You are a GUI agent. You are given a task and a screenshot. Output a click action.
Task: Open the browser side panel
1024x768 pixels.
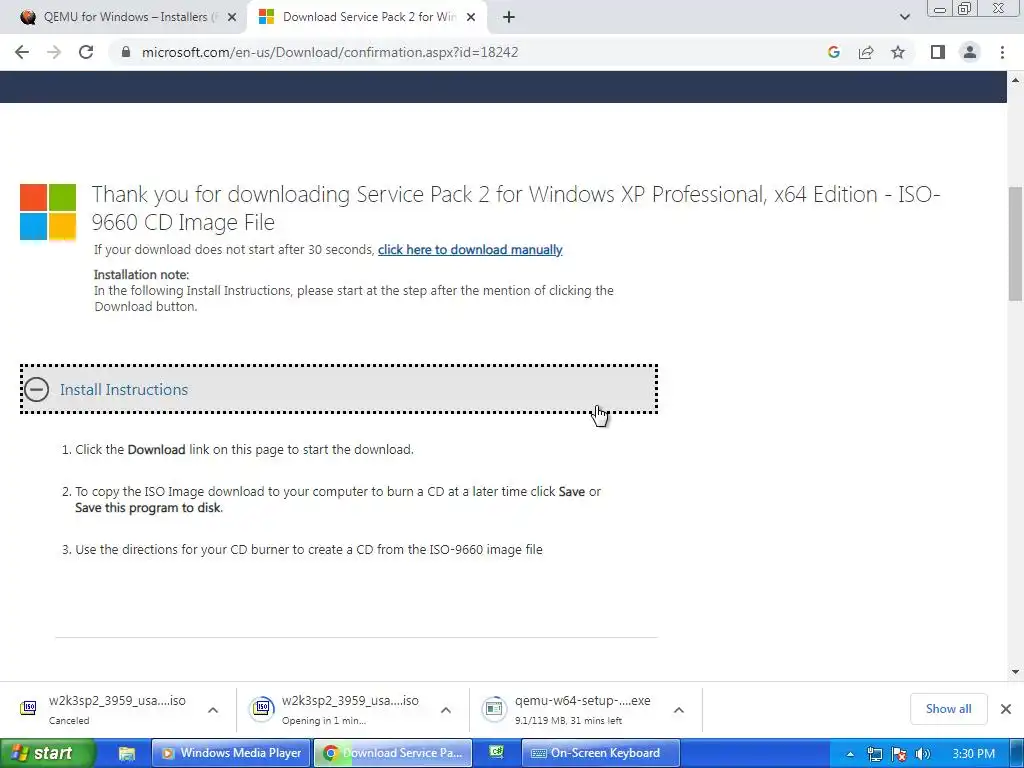[938, 52]
